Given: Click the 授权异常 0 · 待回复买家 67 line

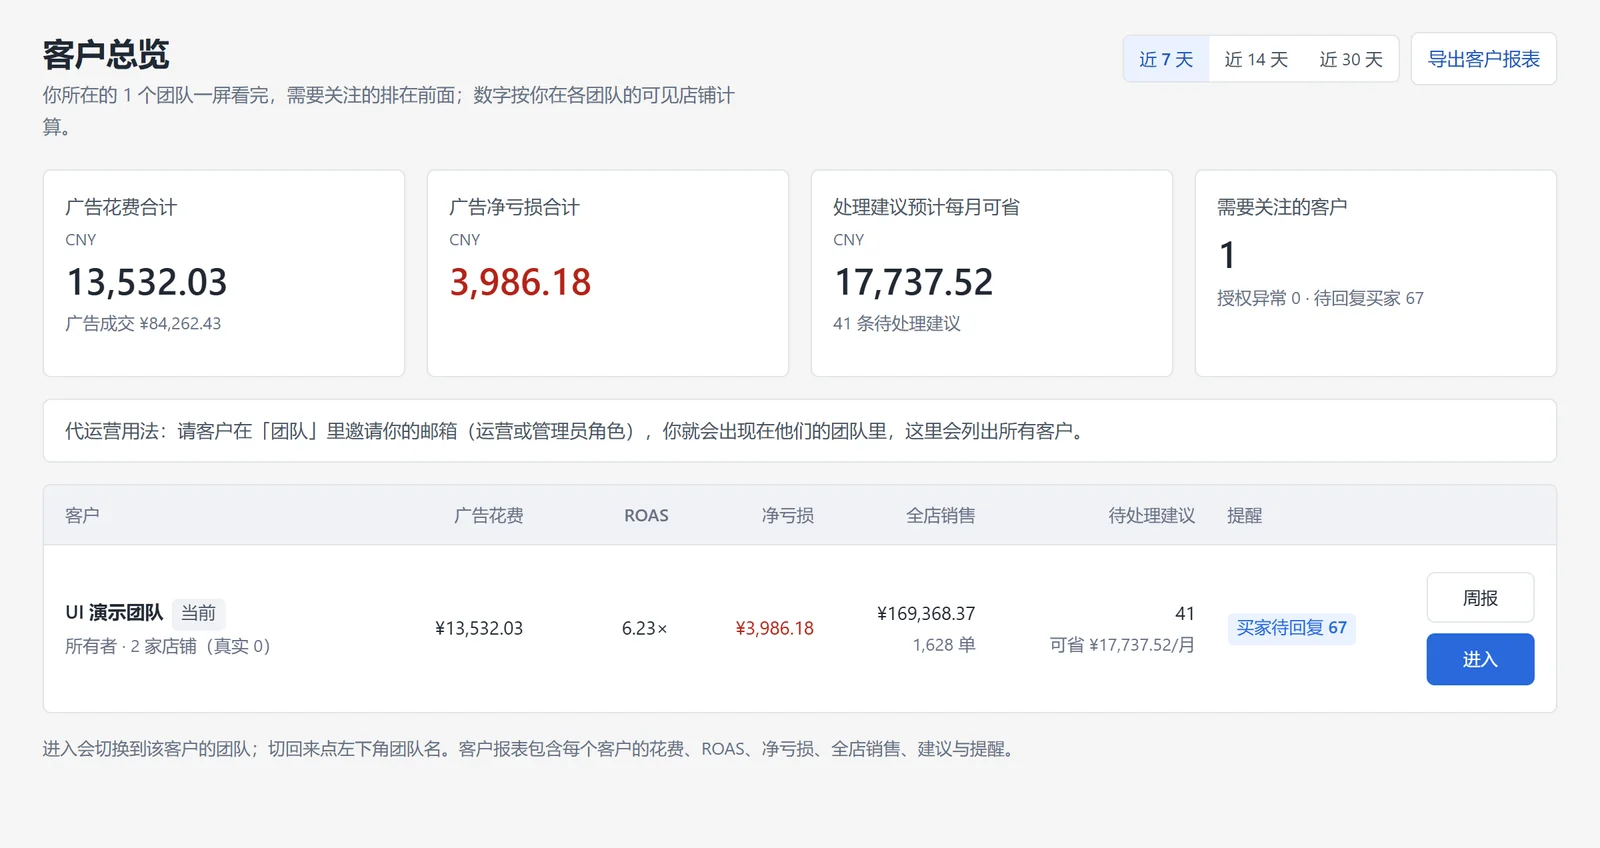Looking at the screenshot, I should pos(1320,298).
